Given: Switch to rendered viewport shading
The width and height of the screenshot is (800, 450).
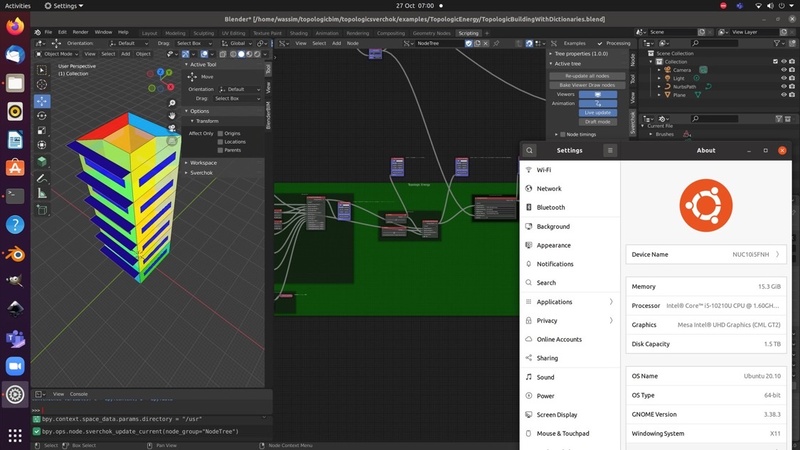Looking at the screenshot, I should [x=257, y=54].
